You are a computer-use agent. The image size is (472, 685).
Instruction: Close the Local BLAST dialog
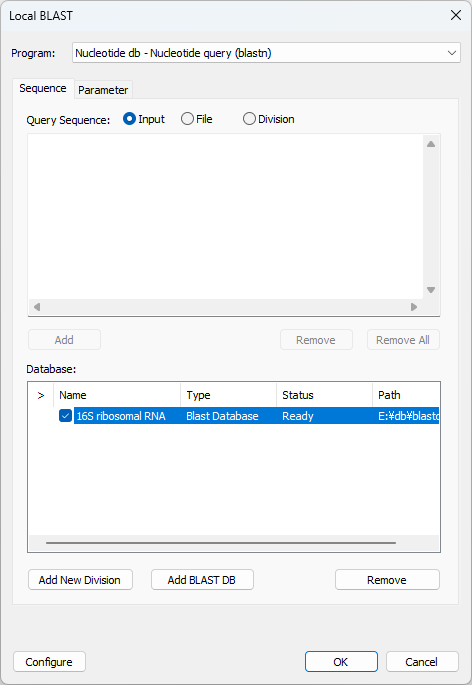(x=456, y=15)
